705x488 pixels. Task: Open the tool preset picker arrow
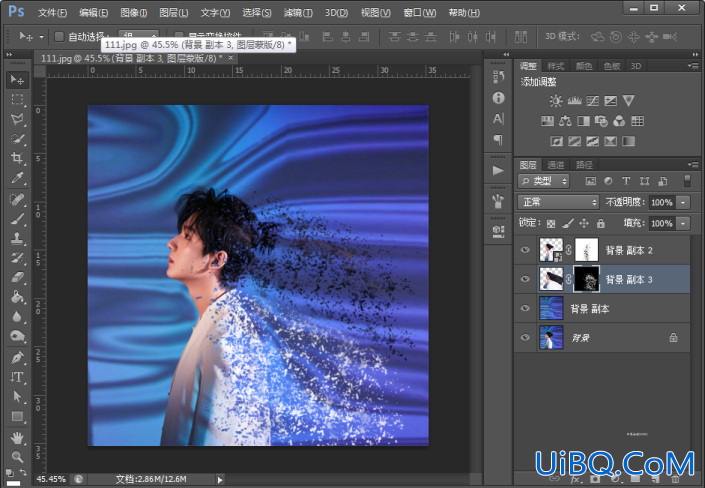pos(41,36)
